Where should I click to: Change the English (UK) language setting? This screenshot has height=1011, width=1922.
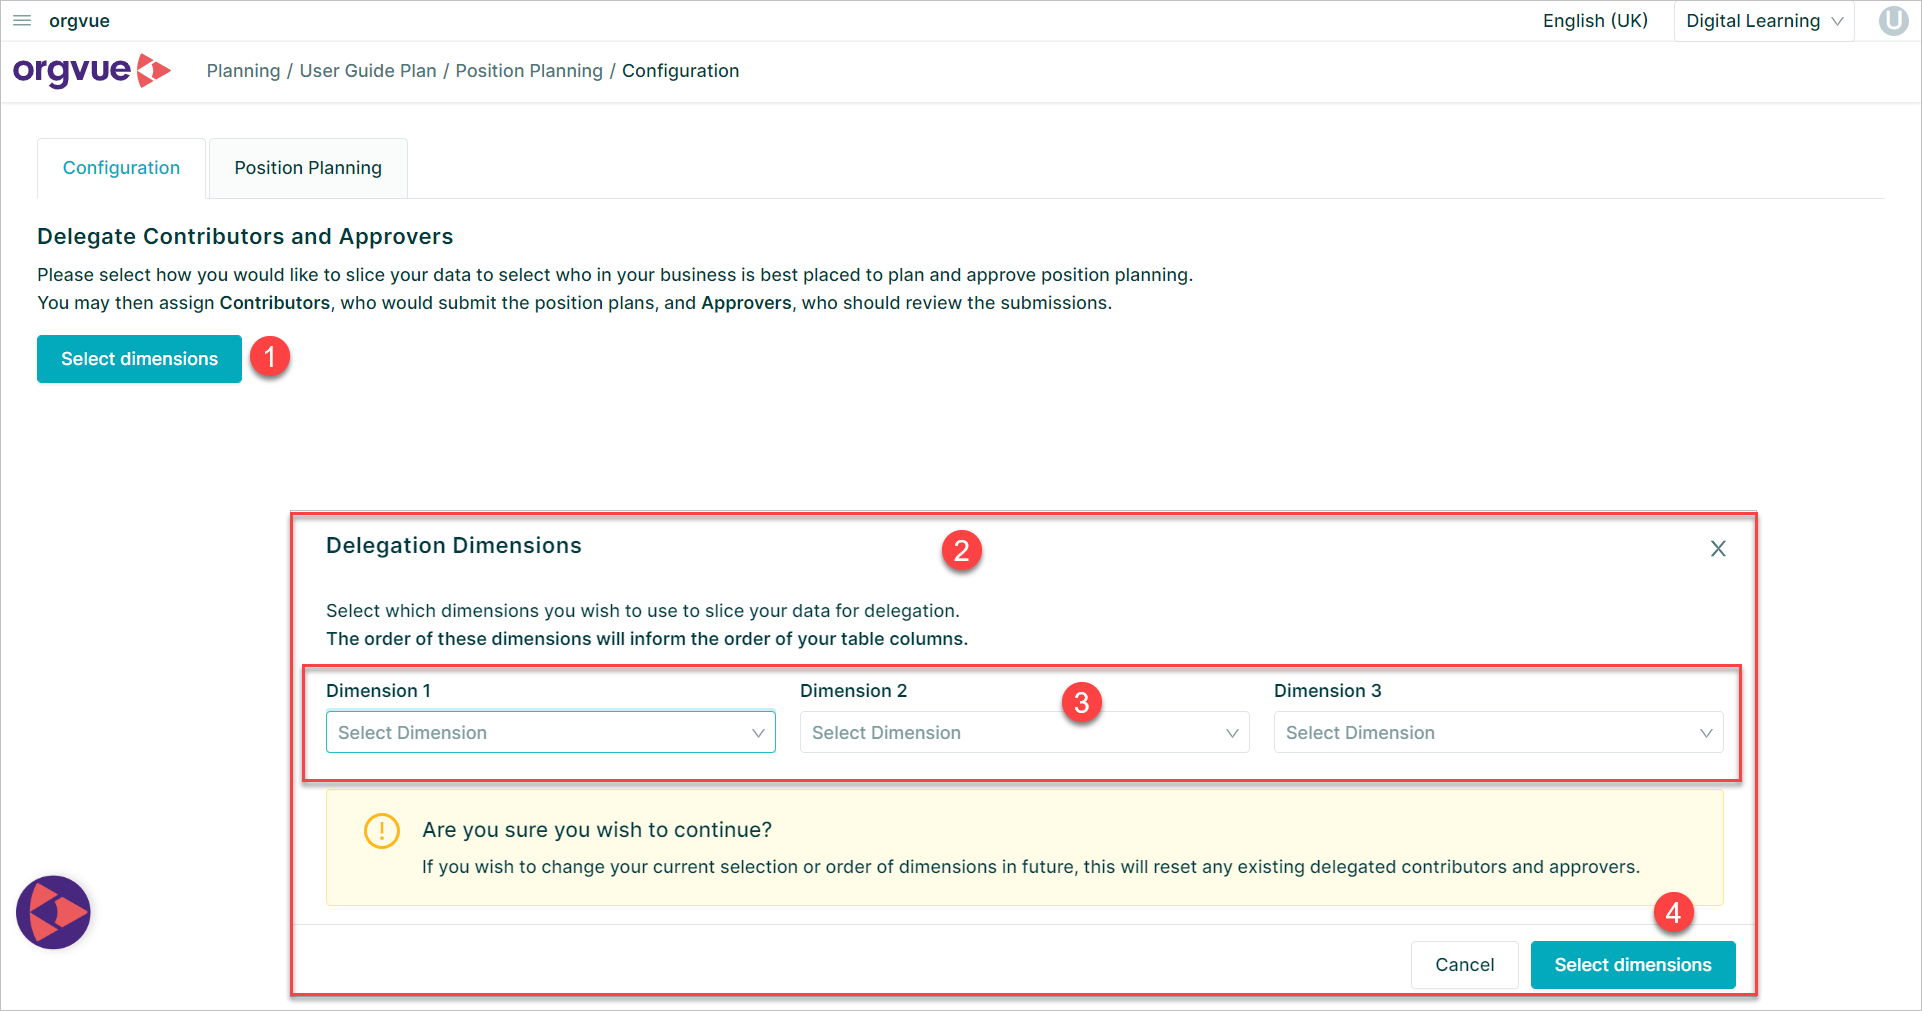(1594, 20)
